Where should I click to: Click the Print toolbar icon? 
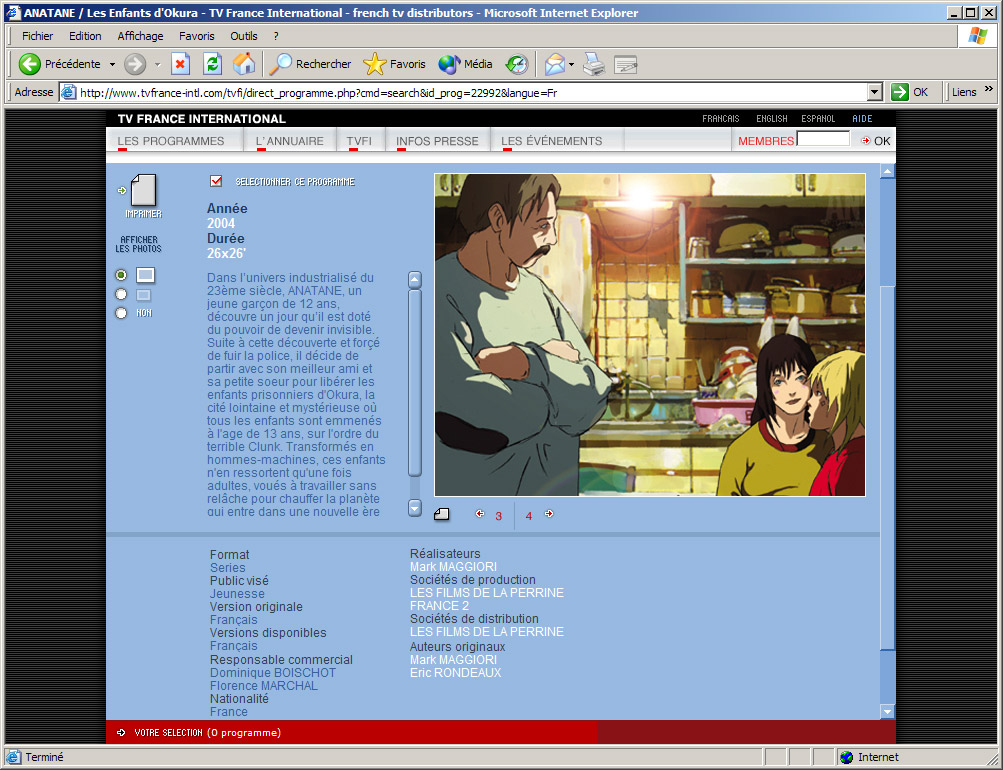(594, 64)
